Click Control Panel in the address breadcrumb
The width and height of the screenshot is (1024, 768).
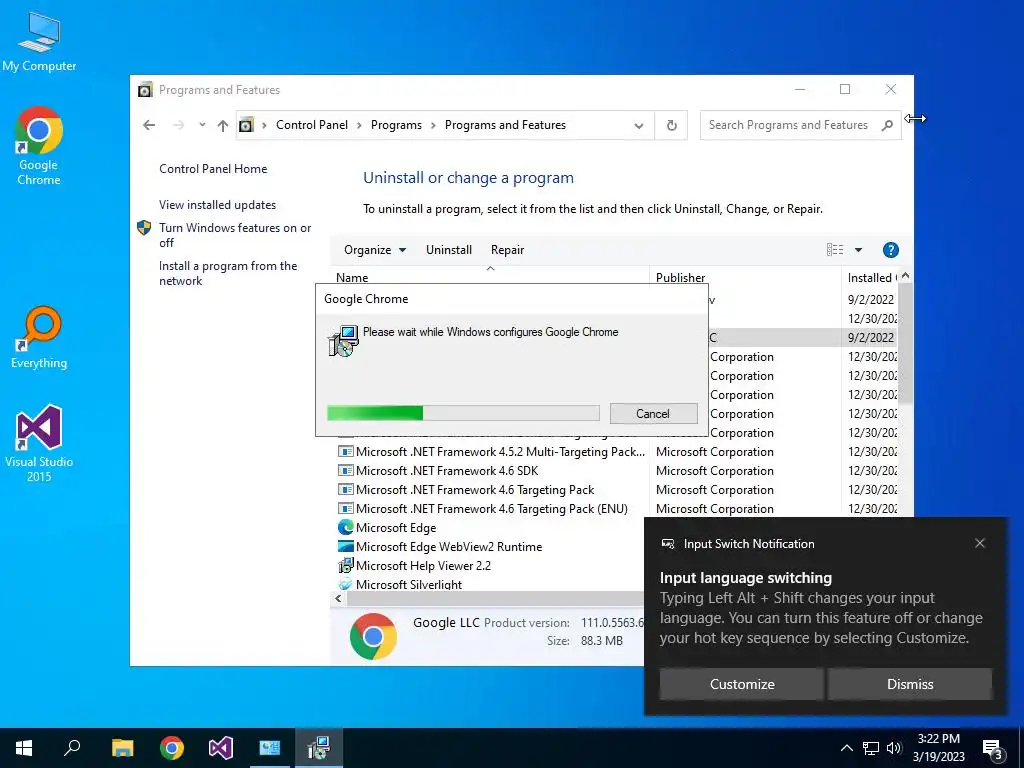pyautogui.click(x=312, y=125)
